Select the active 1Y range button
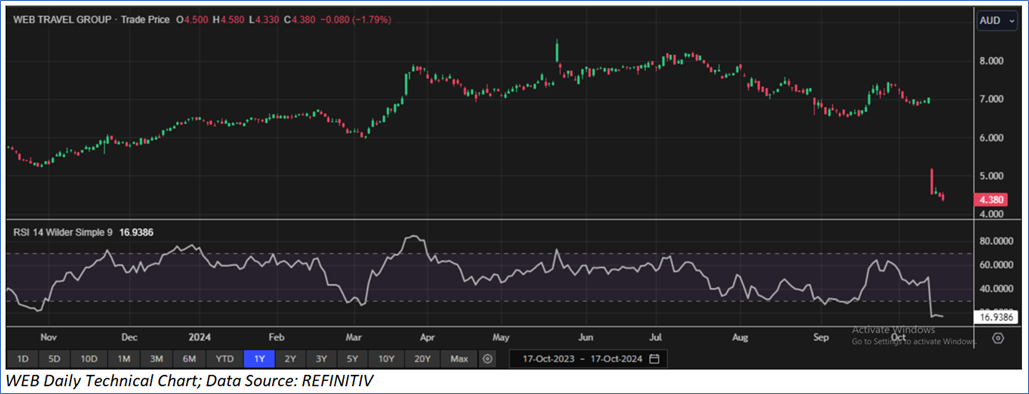 [259, 359]
